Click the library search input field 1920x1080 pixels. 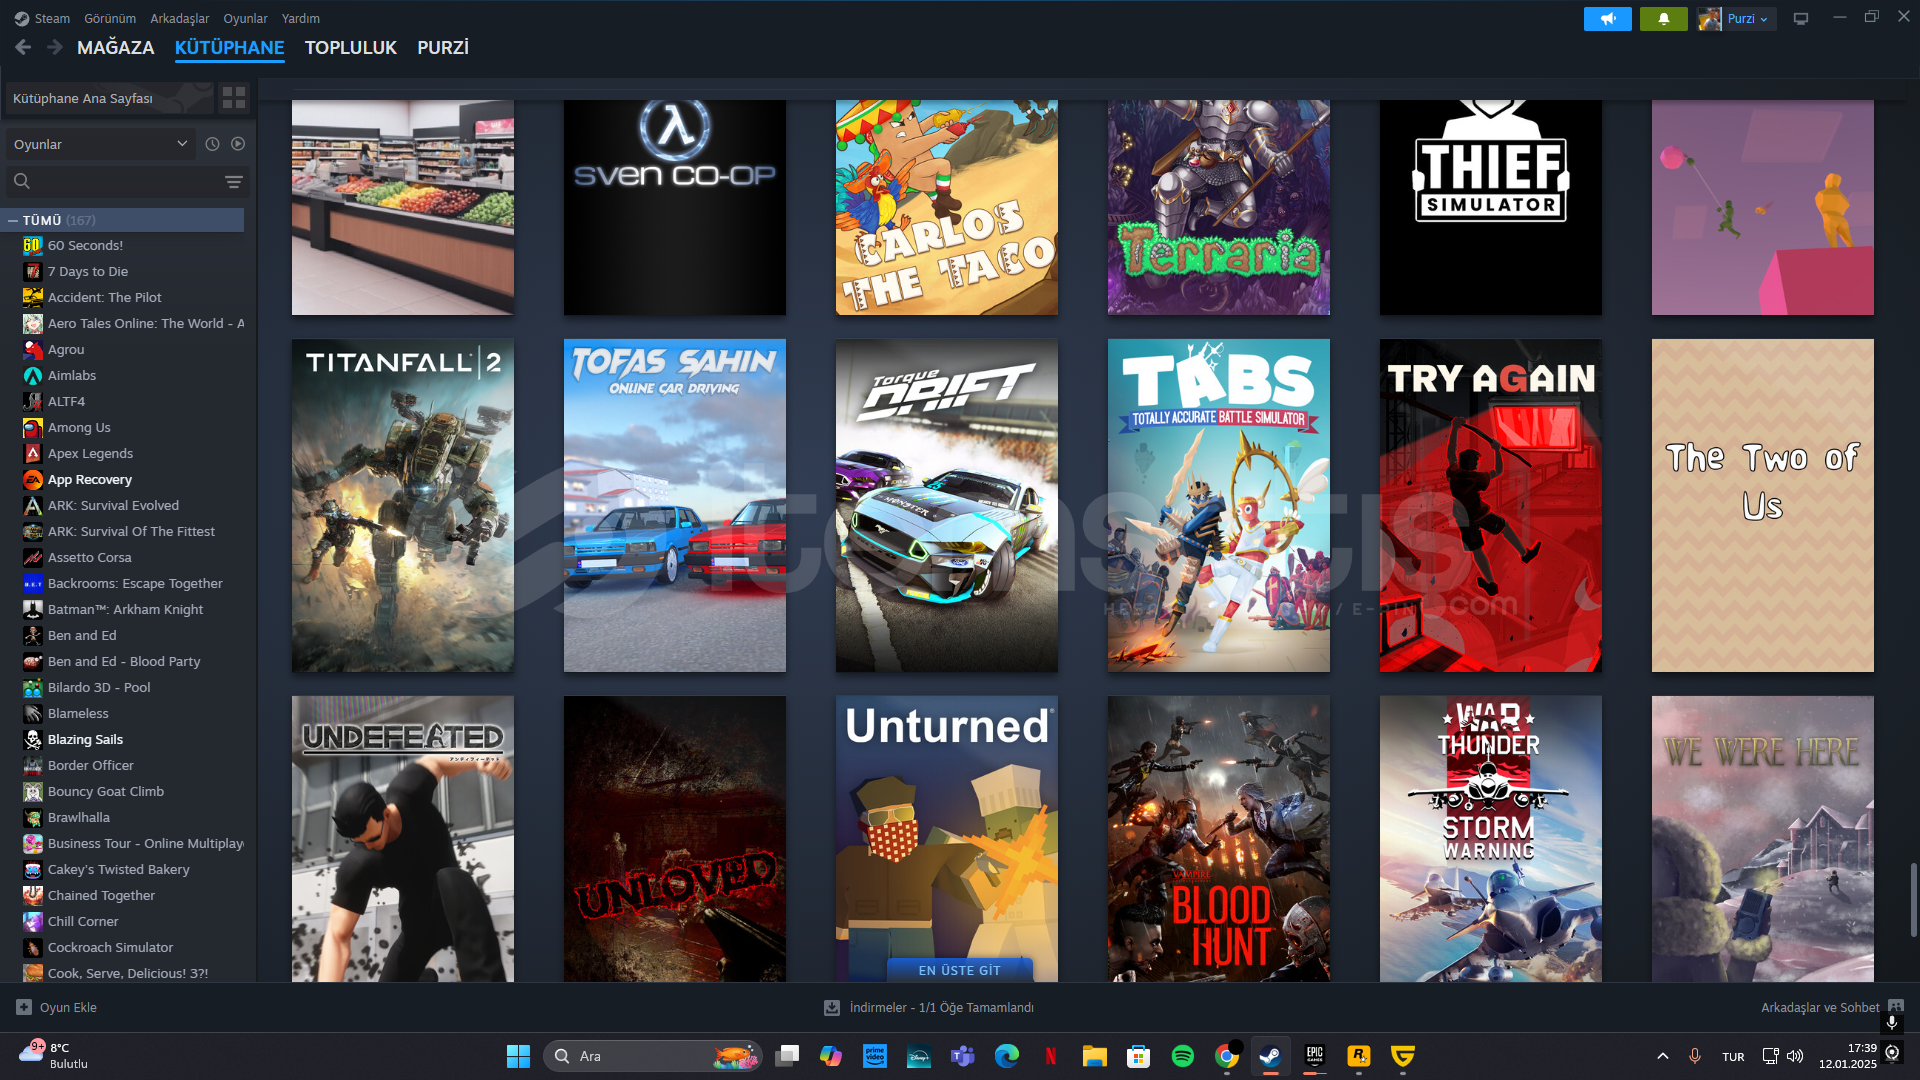(x=125, y=181)
